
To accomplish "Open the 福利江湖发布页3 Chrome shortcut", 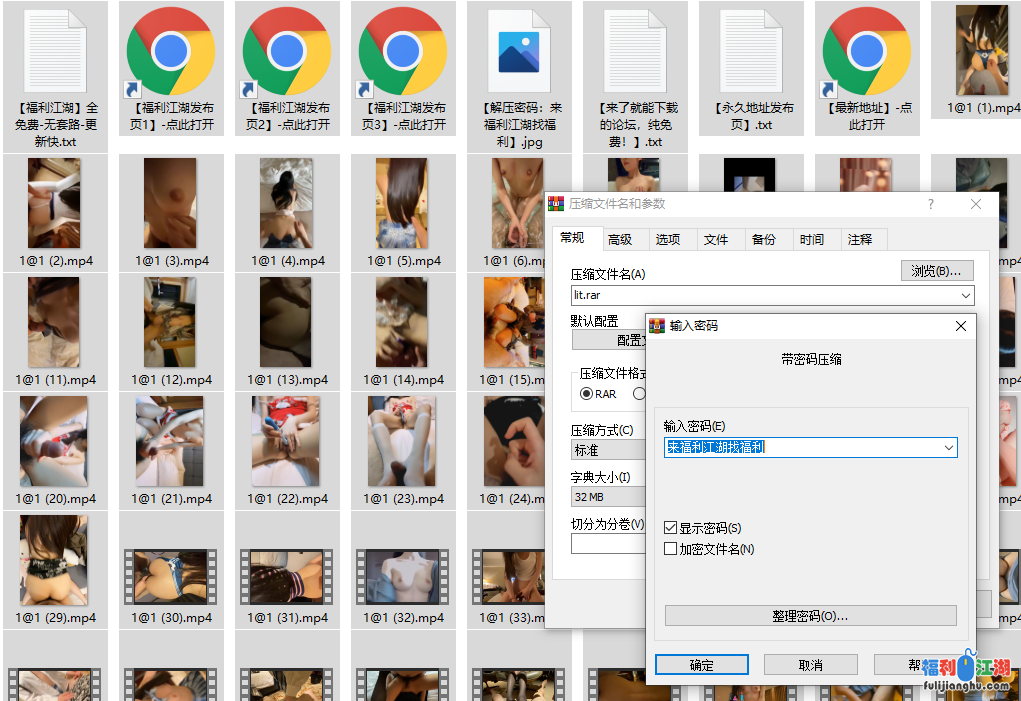I will [x=403, y=50].
